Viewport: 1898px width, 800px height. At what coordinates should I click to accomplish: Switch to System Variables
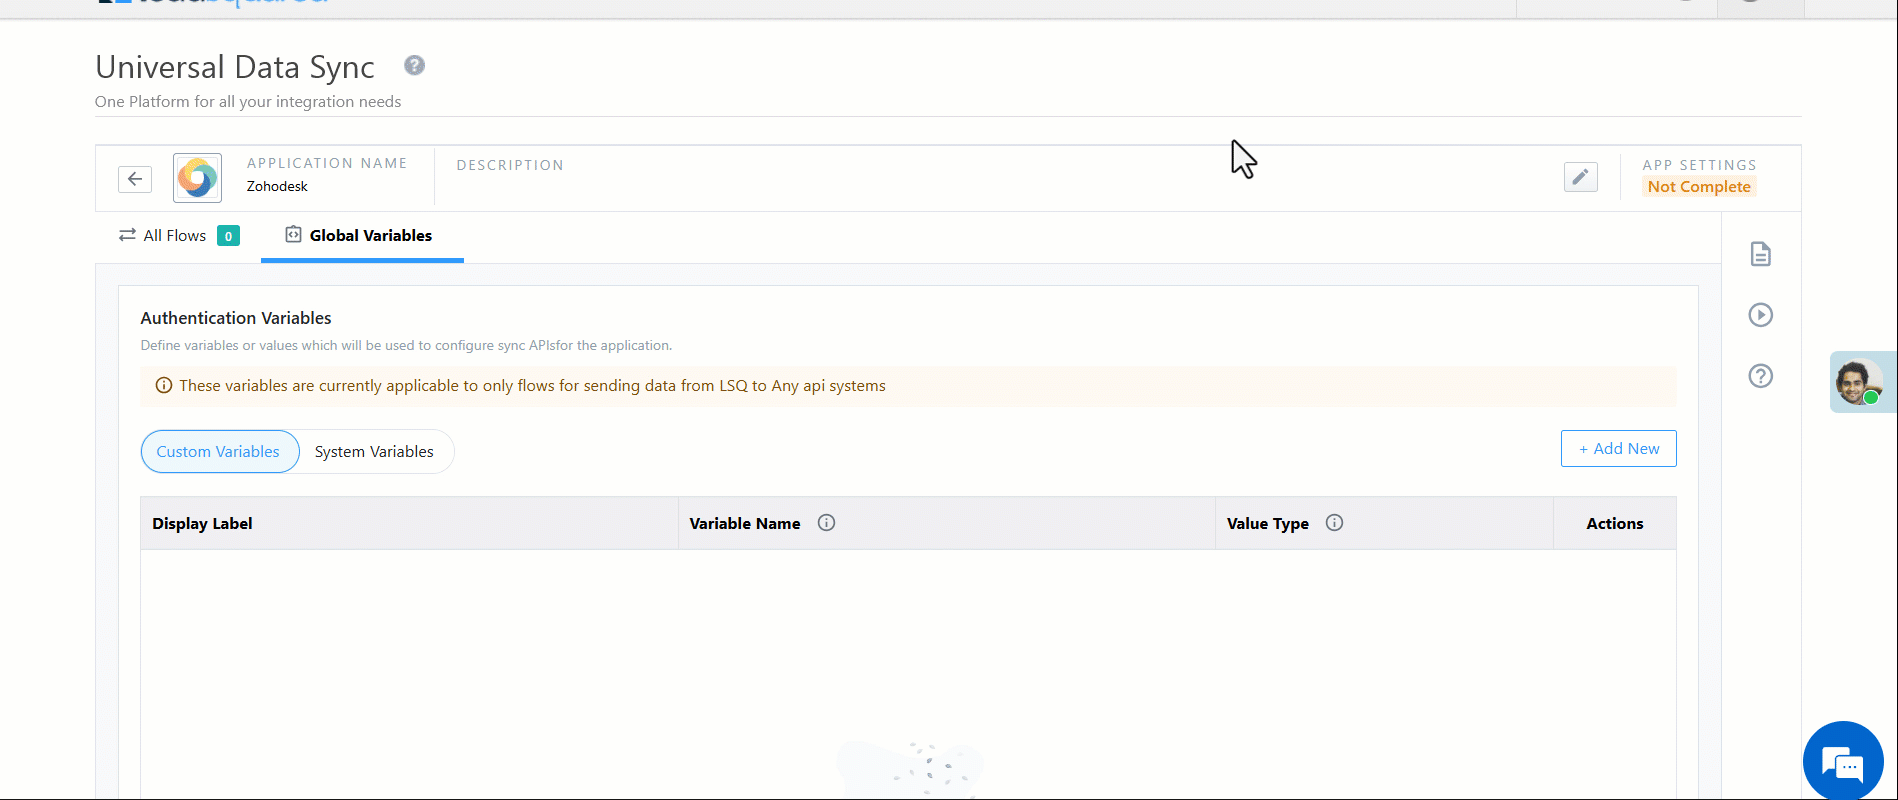tap(374, 452)
